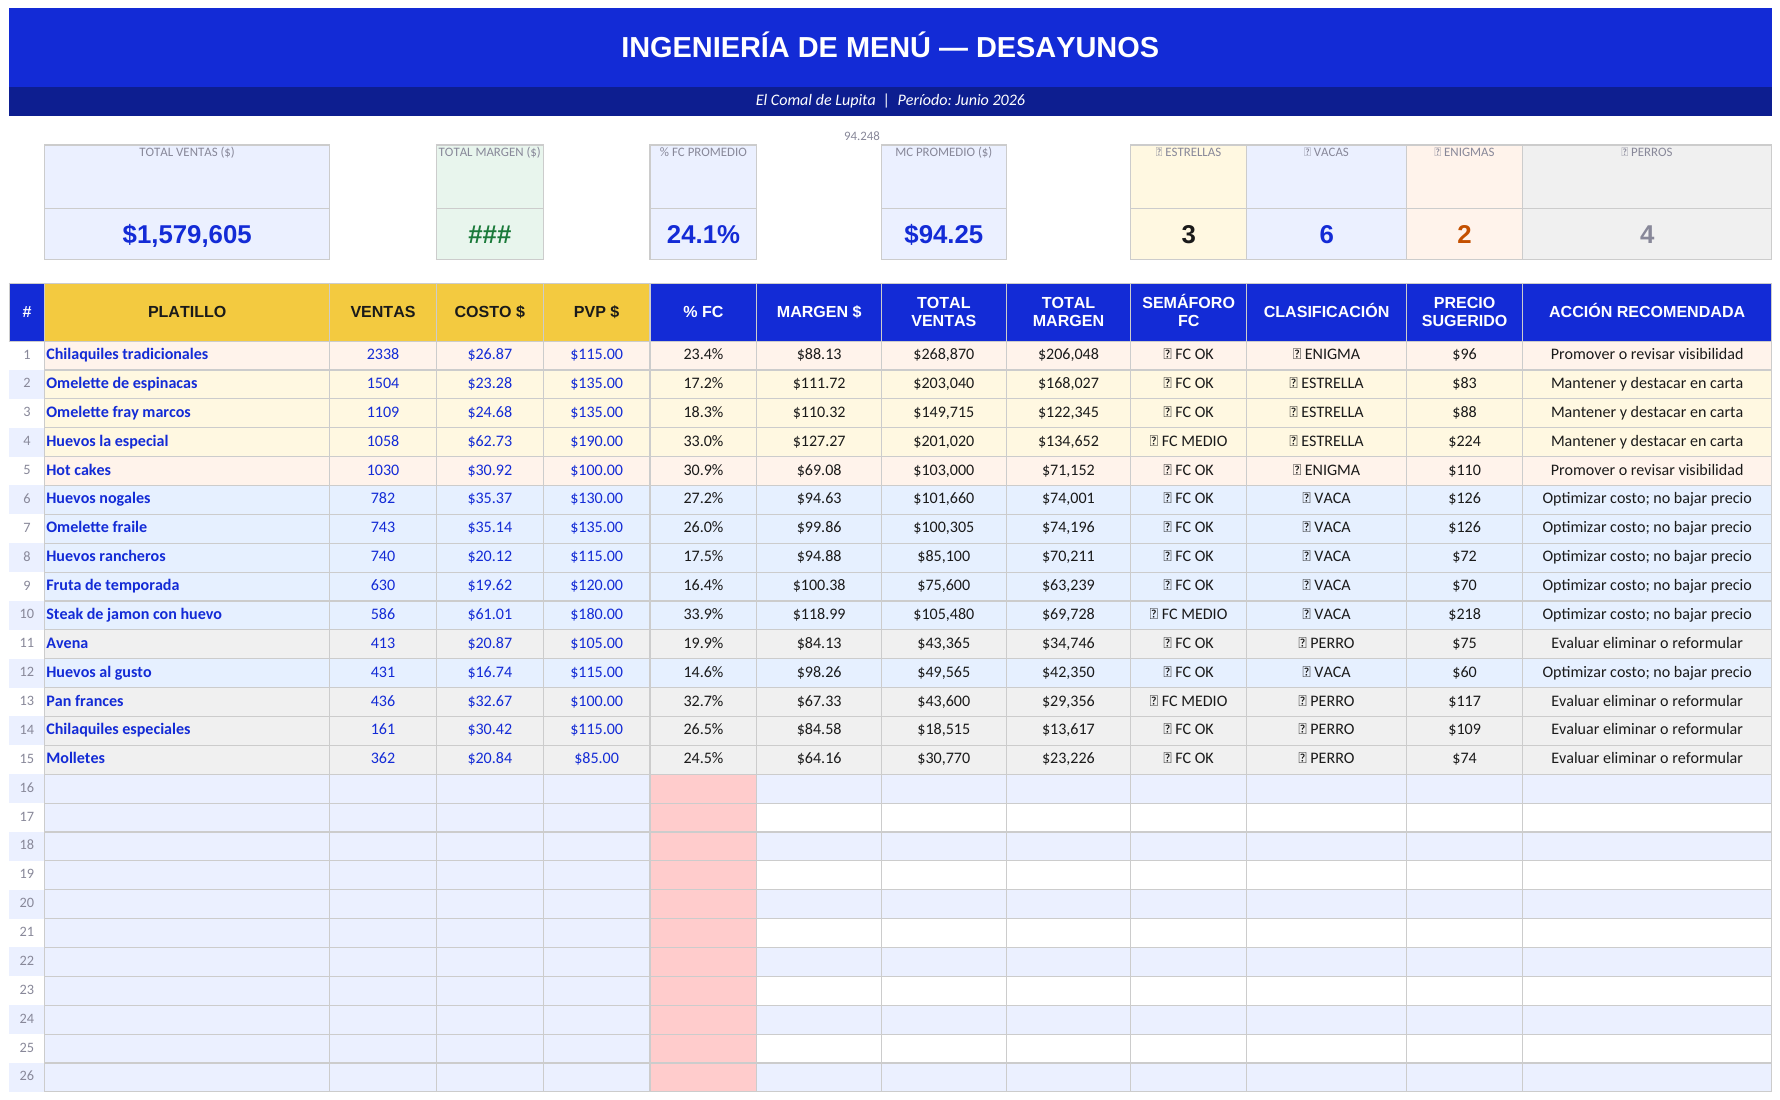Image resolution: width=1780 pixels, height=1100 pixels.
Task: Click the % FC column header
Action: (x=703, y=312)
